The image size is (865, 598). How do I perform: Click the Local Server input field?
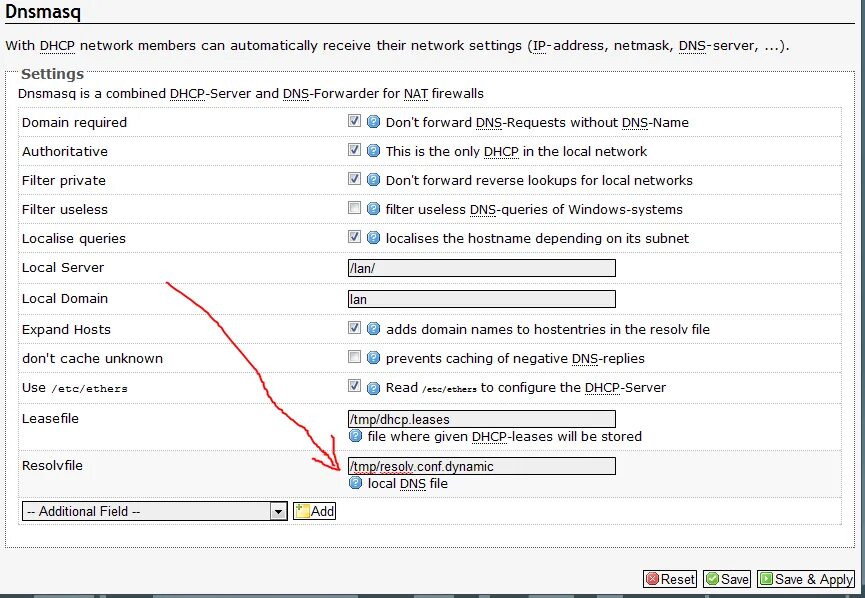tap(482, 268)
